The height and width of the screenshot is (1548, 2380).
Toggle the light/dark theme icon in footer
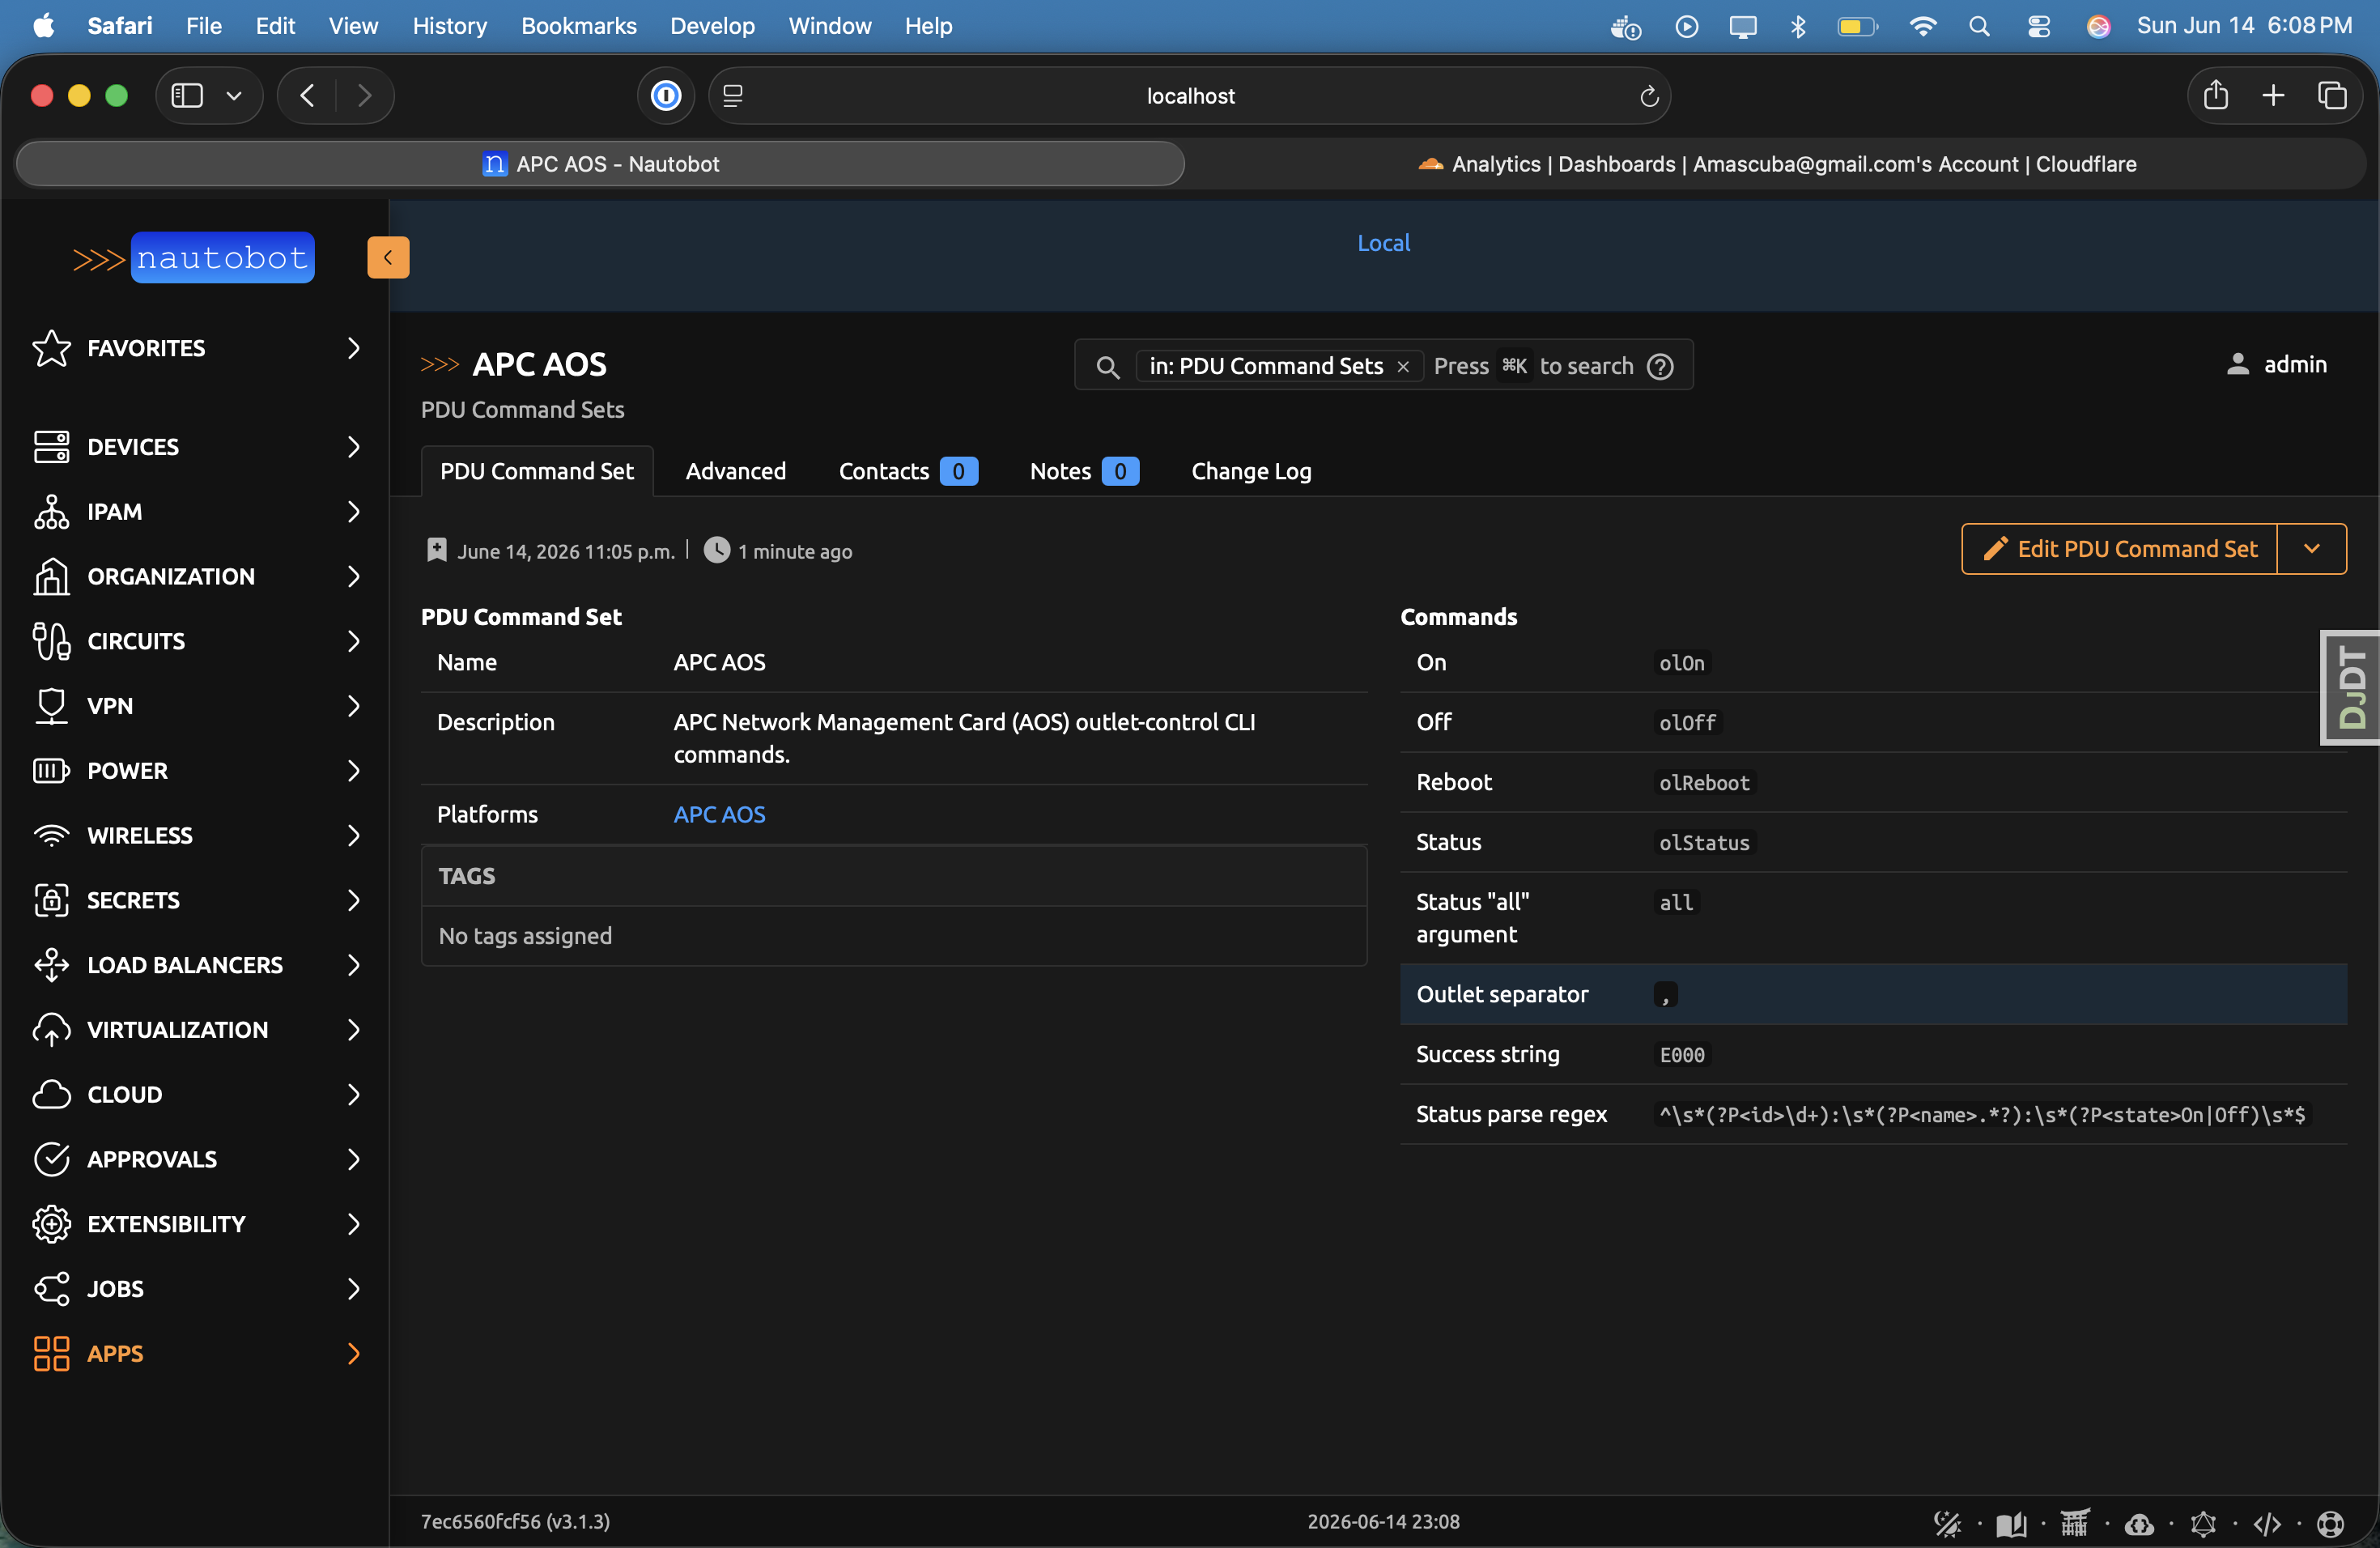[1946, 1523]
